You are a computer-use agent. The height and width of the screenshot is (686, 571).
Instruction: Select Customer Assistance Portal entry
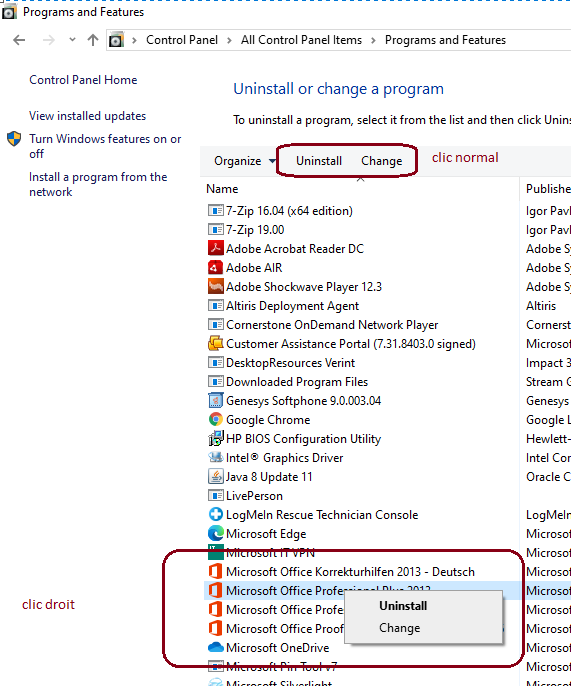[350, 343]
